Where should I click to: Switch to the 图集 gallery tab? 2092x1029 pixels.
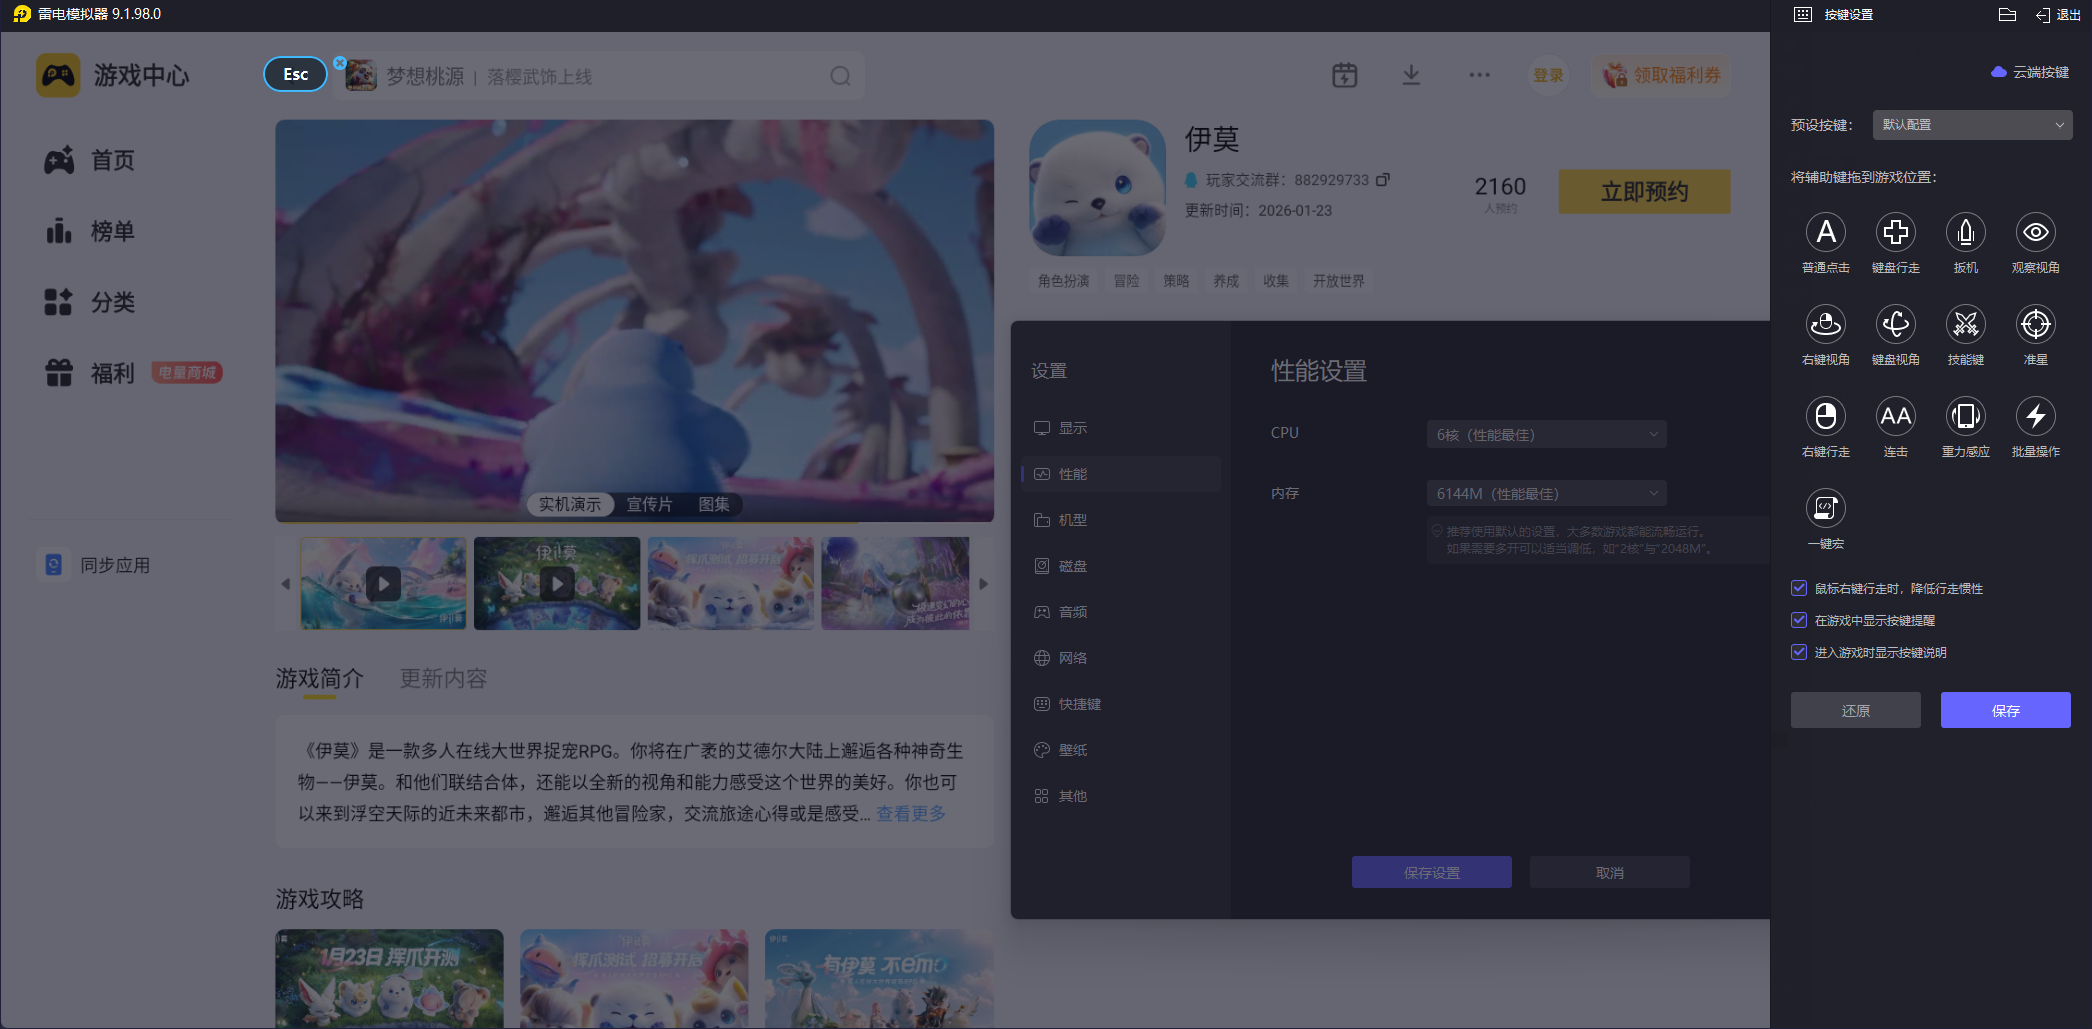coord(714,505)
